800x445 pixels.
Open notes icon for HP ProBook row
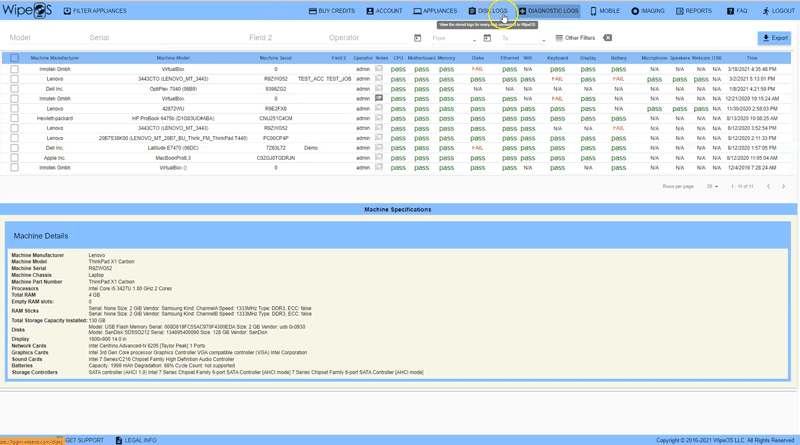[x=379, y=118]
